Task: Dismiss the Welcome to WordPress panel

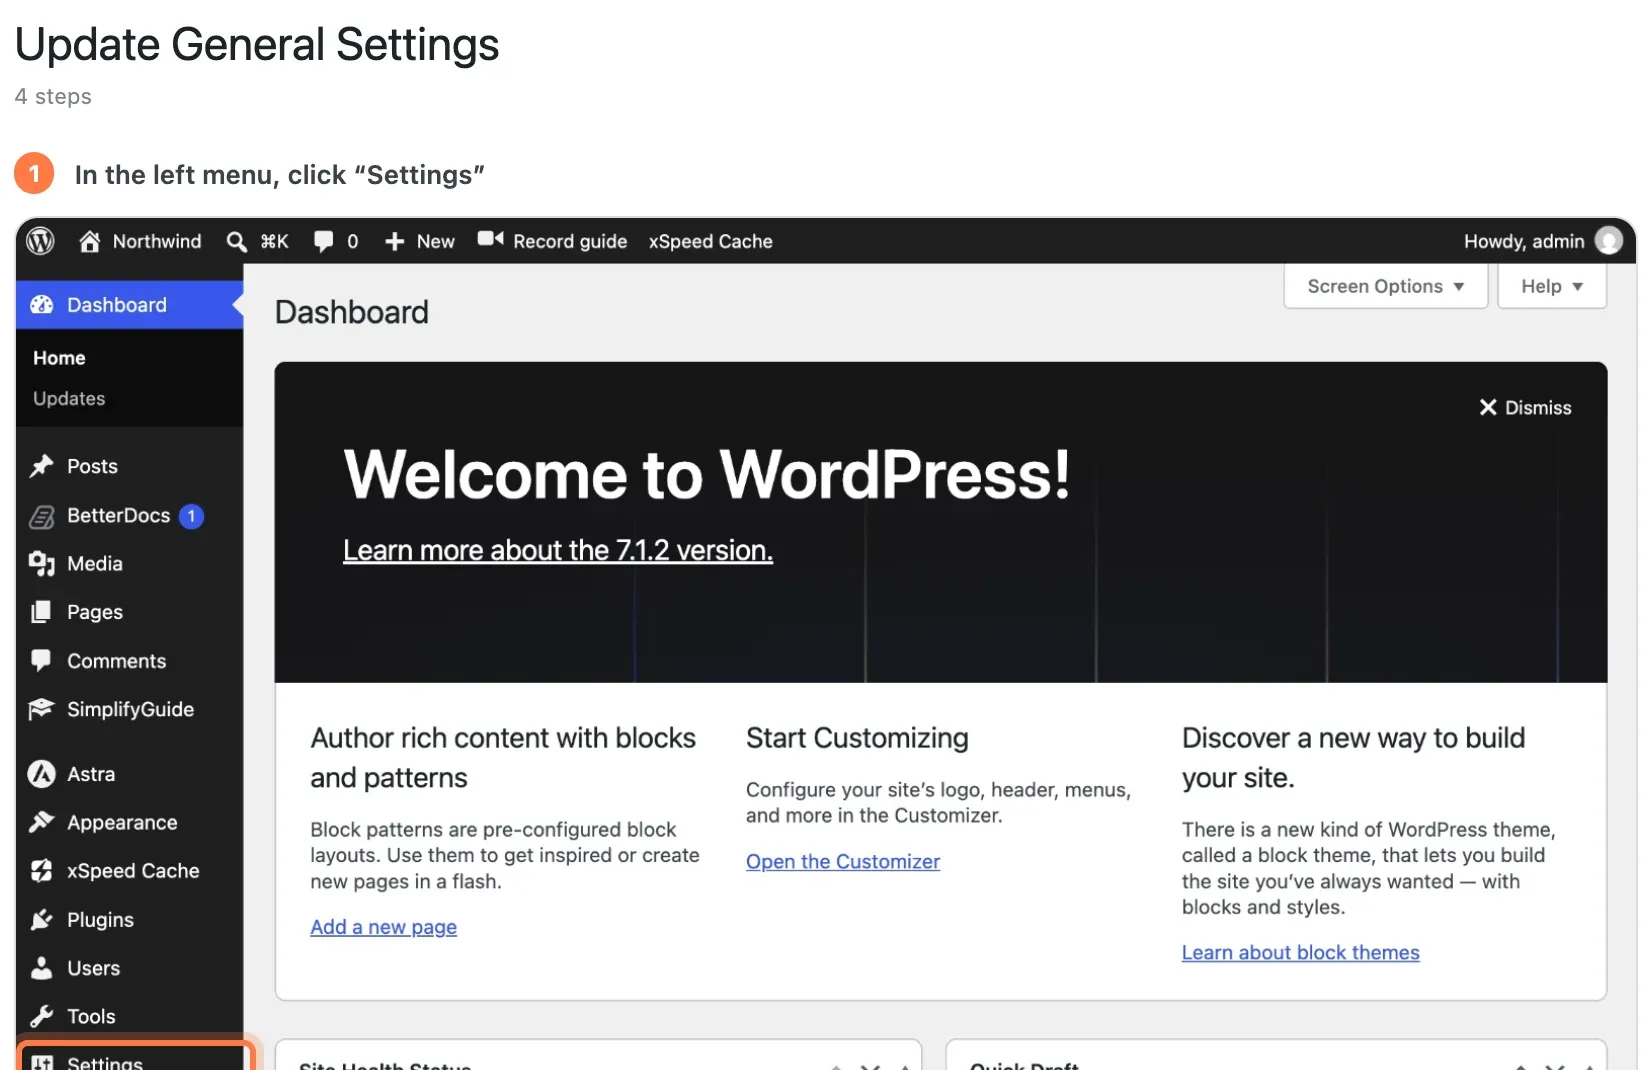Action: coord(1525,408)
